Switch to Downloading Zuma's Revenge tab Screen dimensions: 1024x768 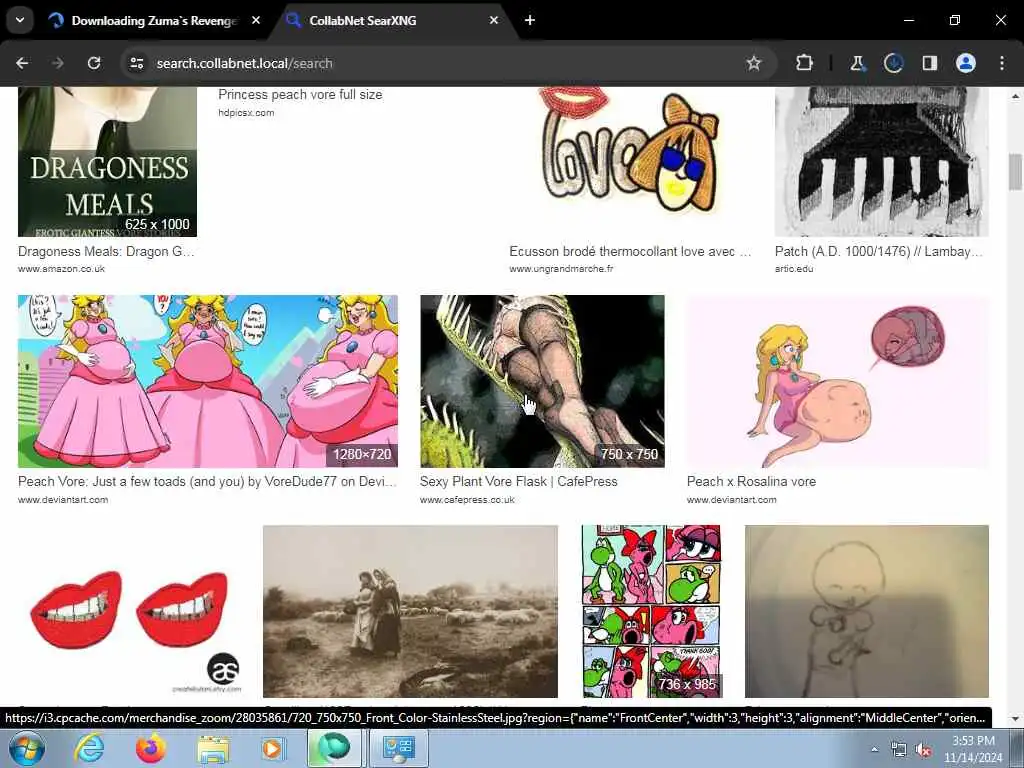tap(154, 20)
